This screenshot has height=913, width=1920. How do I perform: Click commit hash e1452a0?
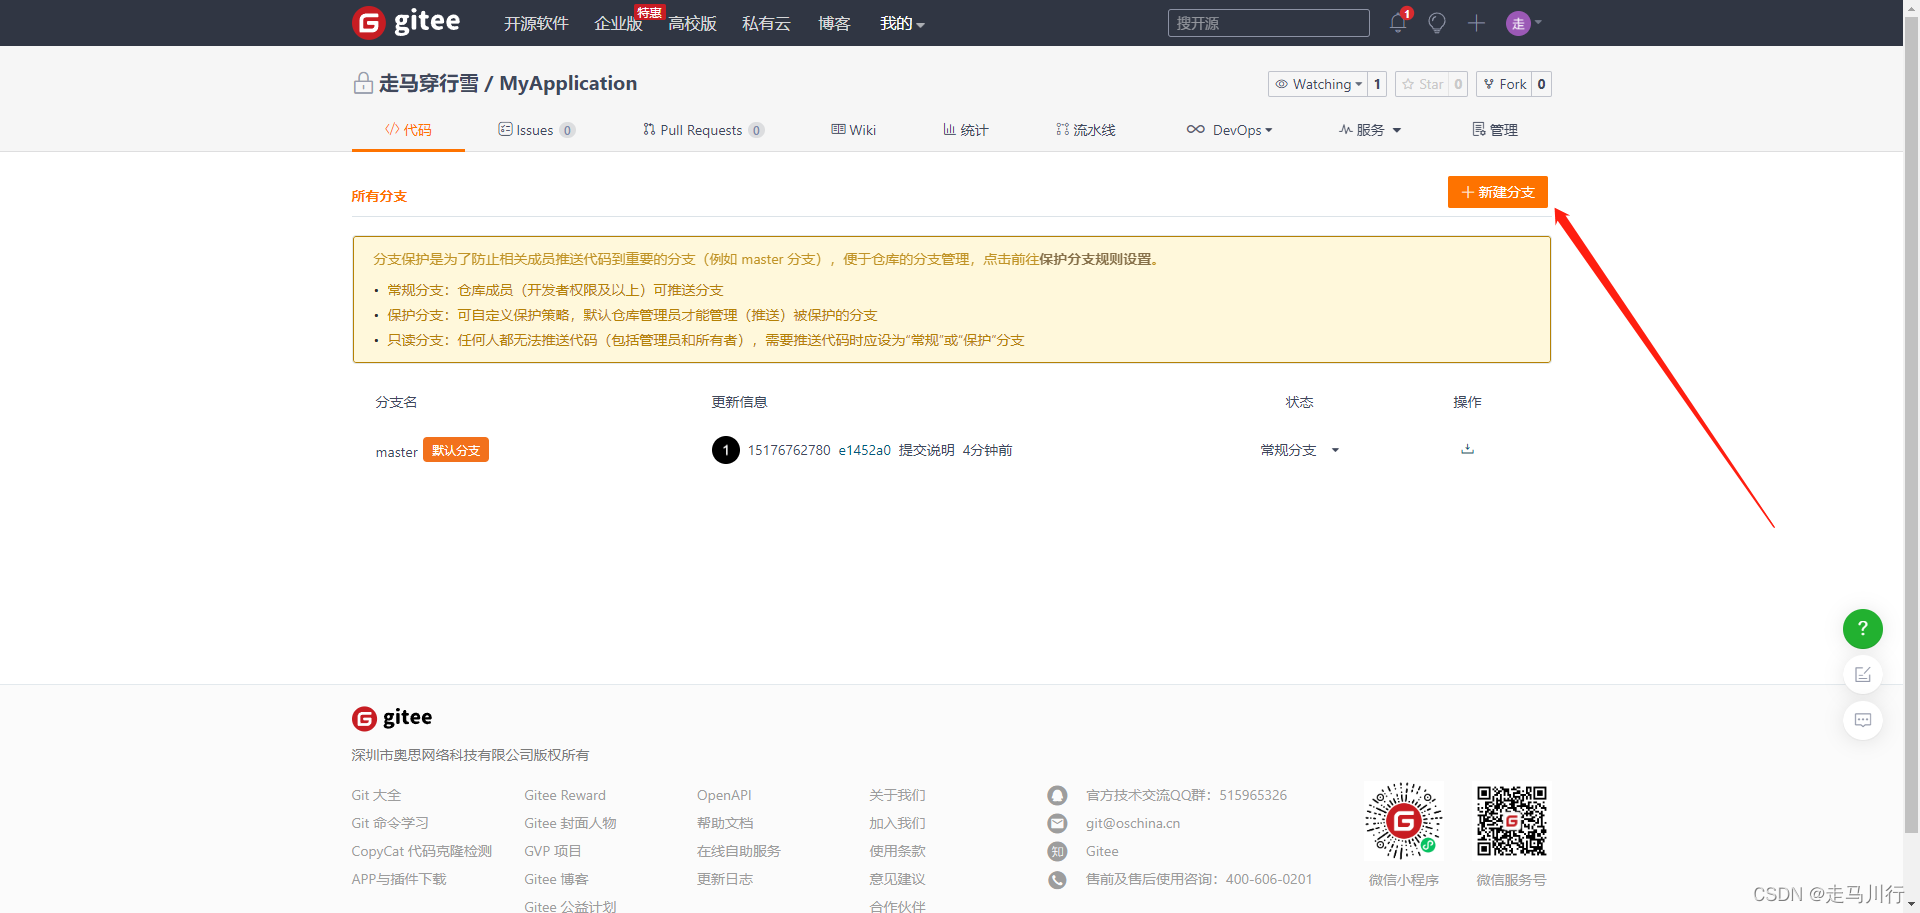[864, 450]
